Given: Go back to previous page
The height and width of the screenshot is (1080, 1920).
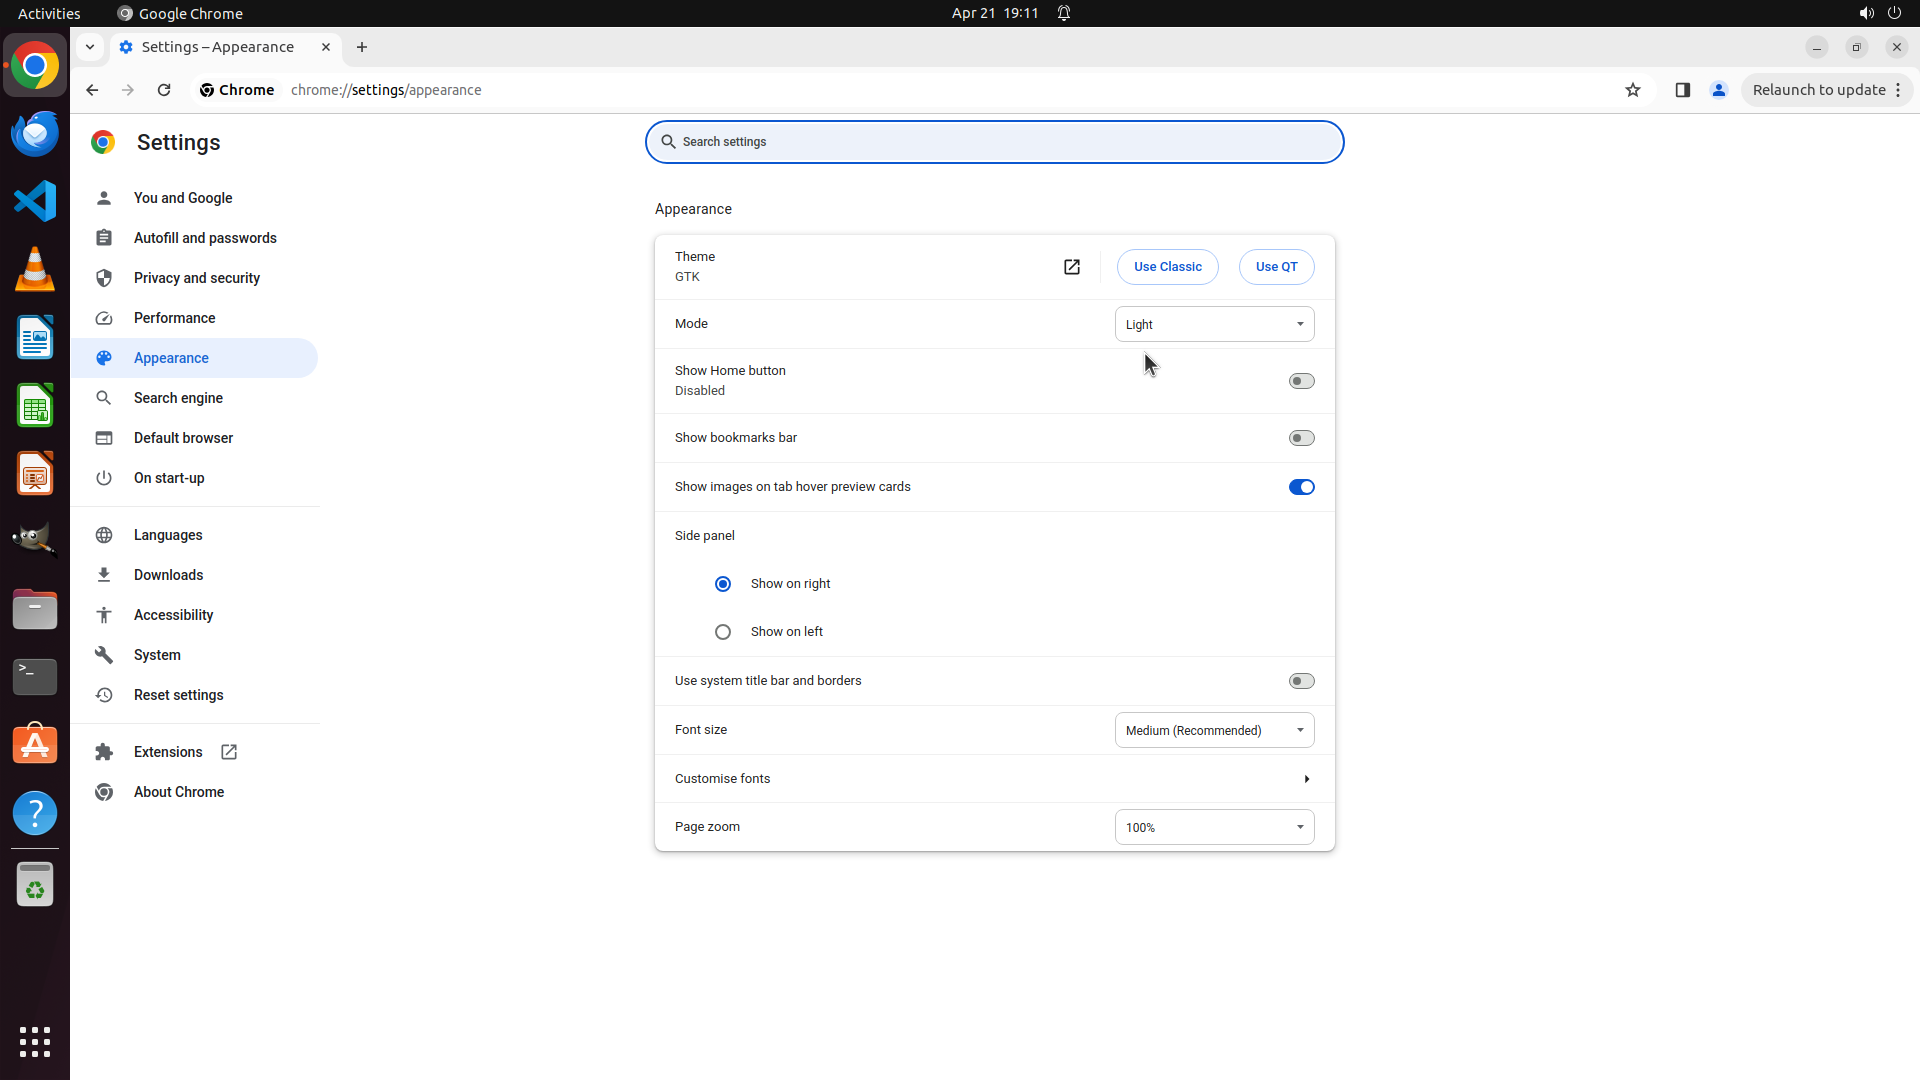Looking at the screenshot, I should (92, 90).
